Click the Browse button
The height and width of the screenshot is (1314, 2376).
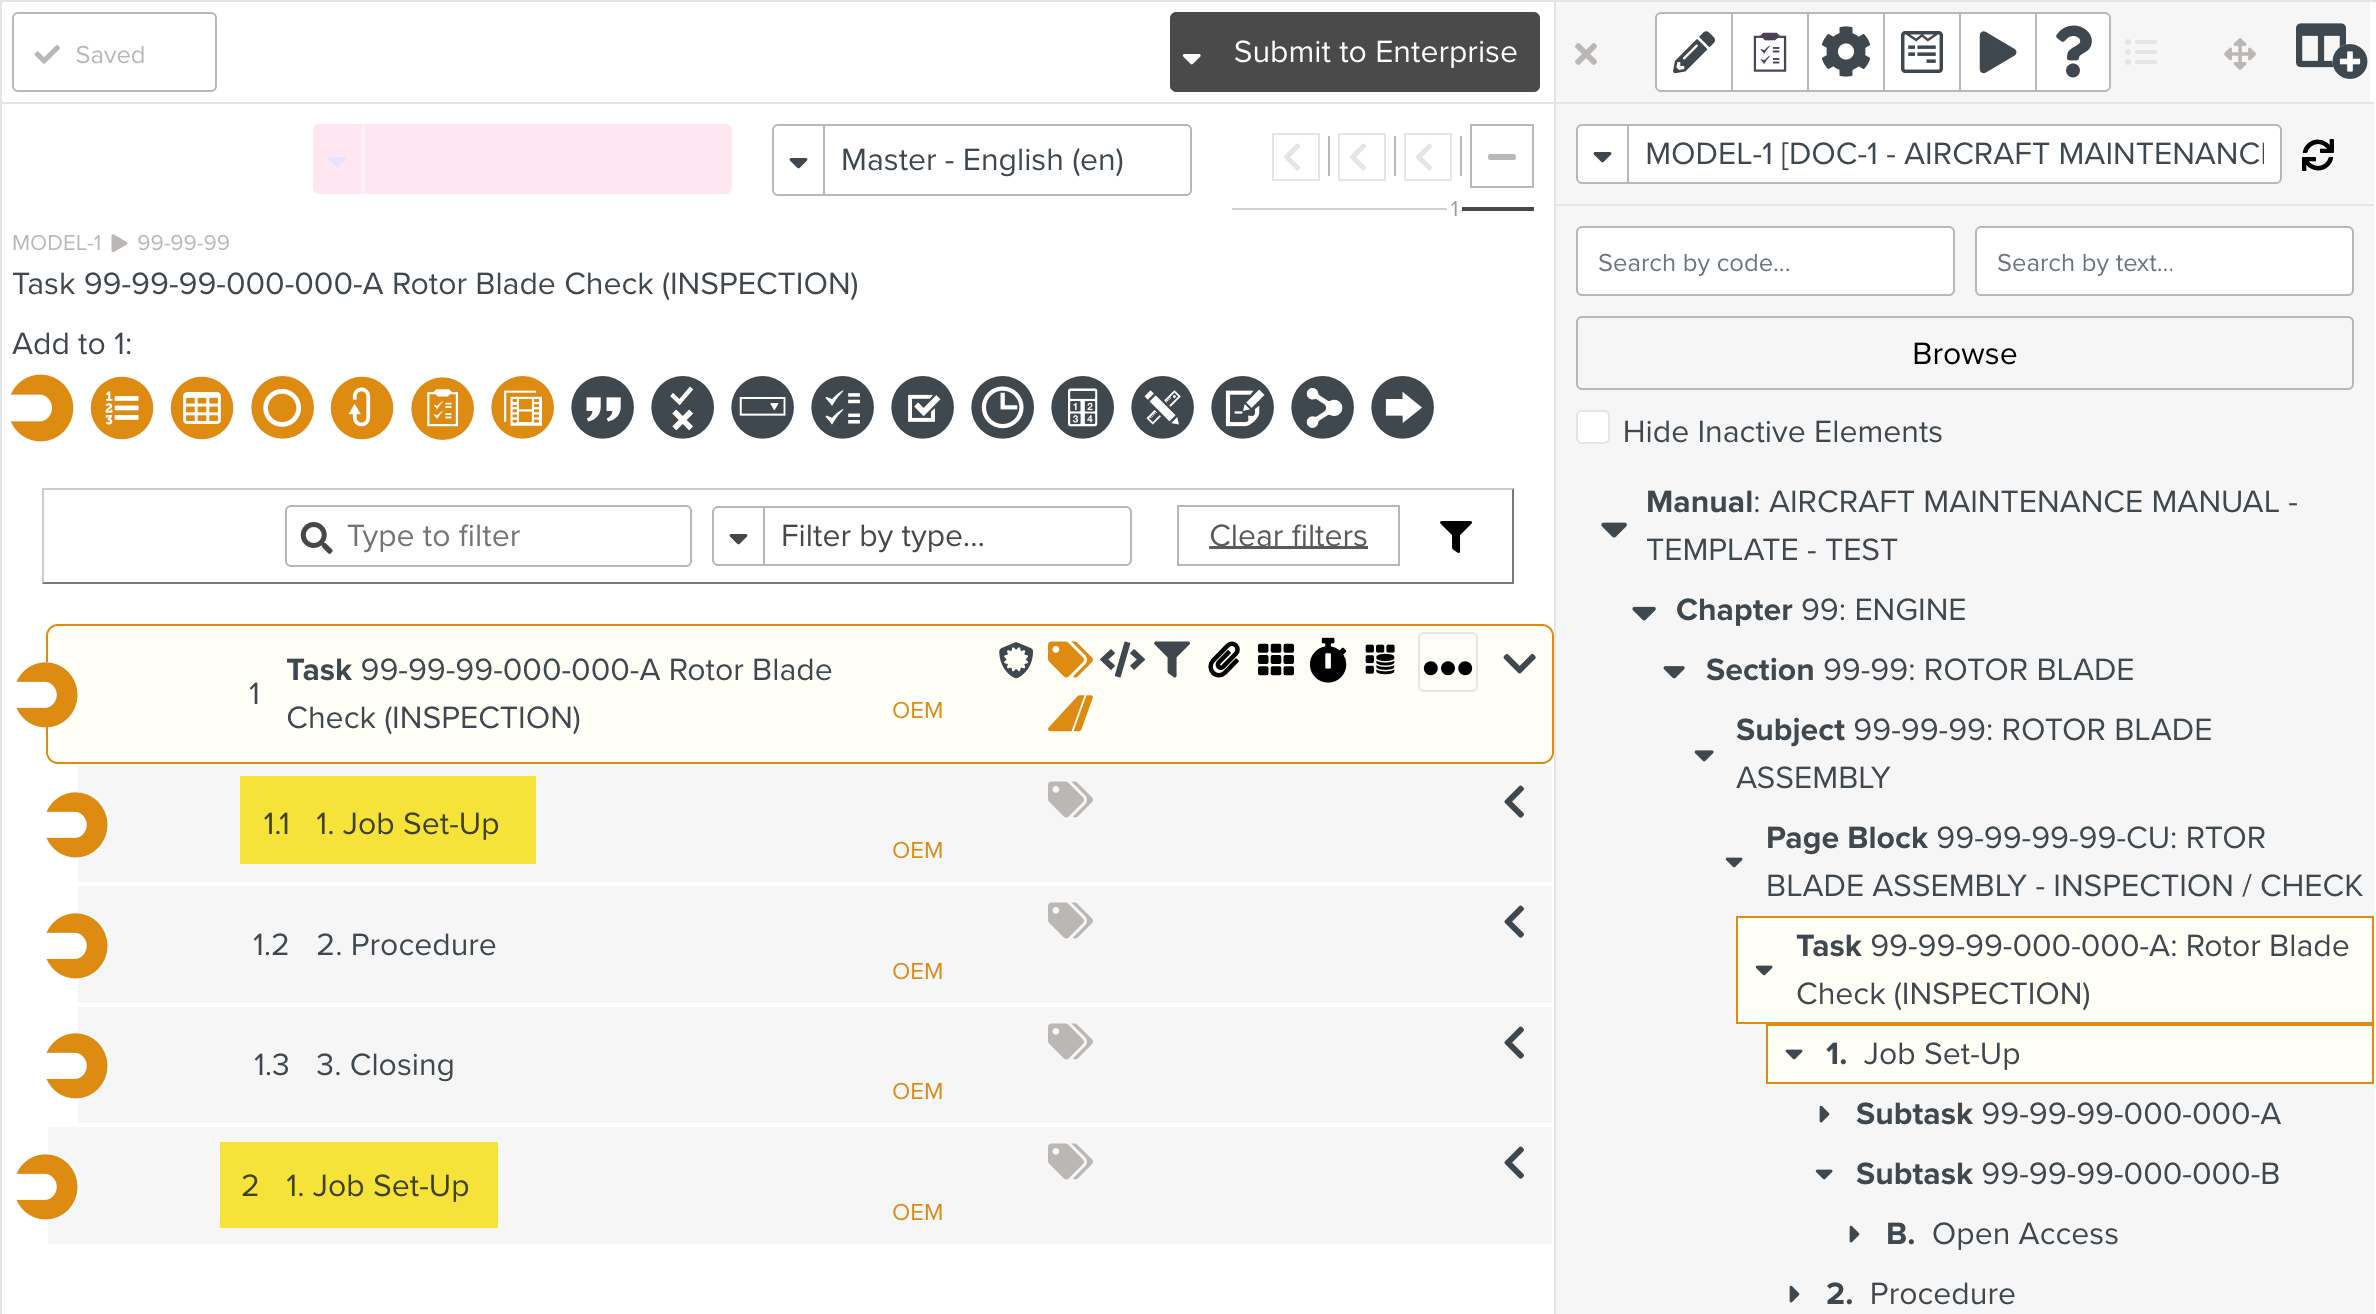click(1964, 354)
